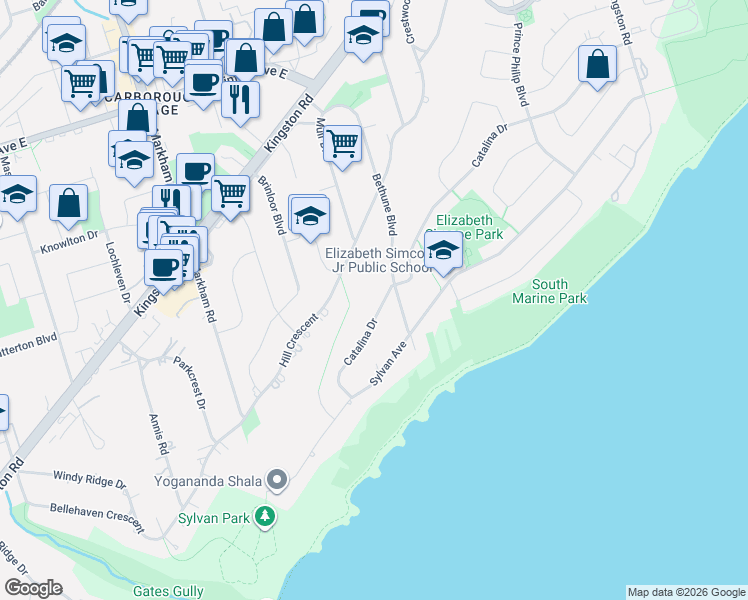Select Elizabeth Simcoe Jr Public School text
This screenshot has height=600, width=748.
[x=379, y=260]
